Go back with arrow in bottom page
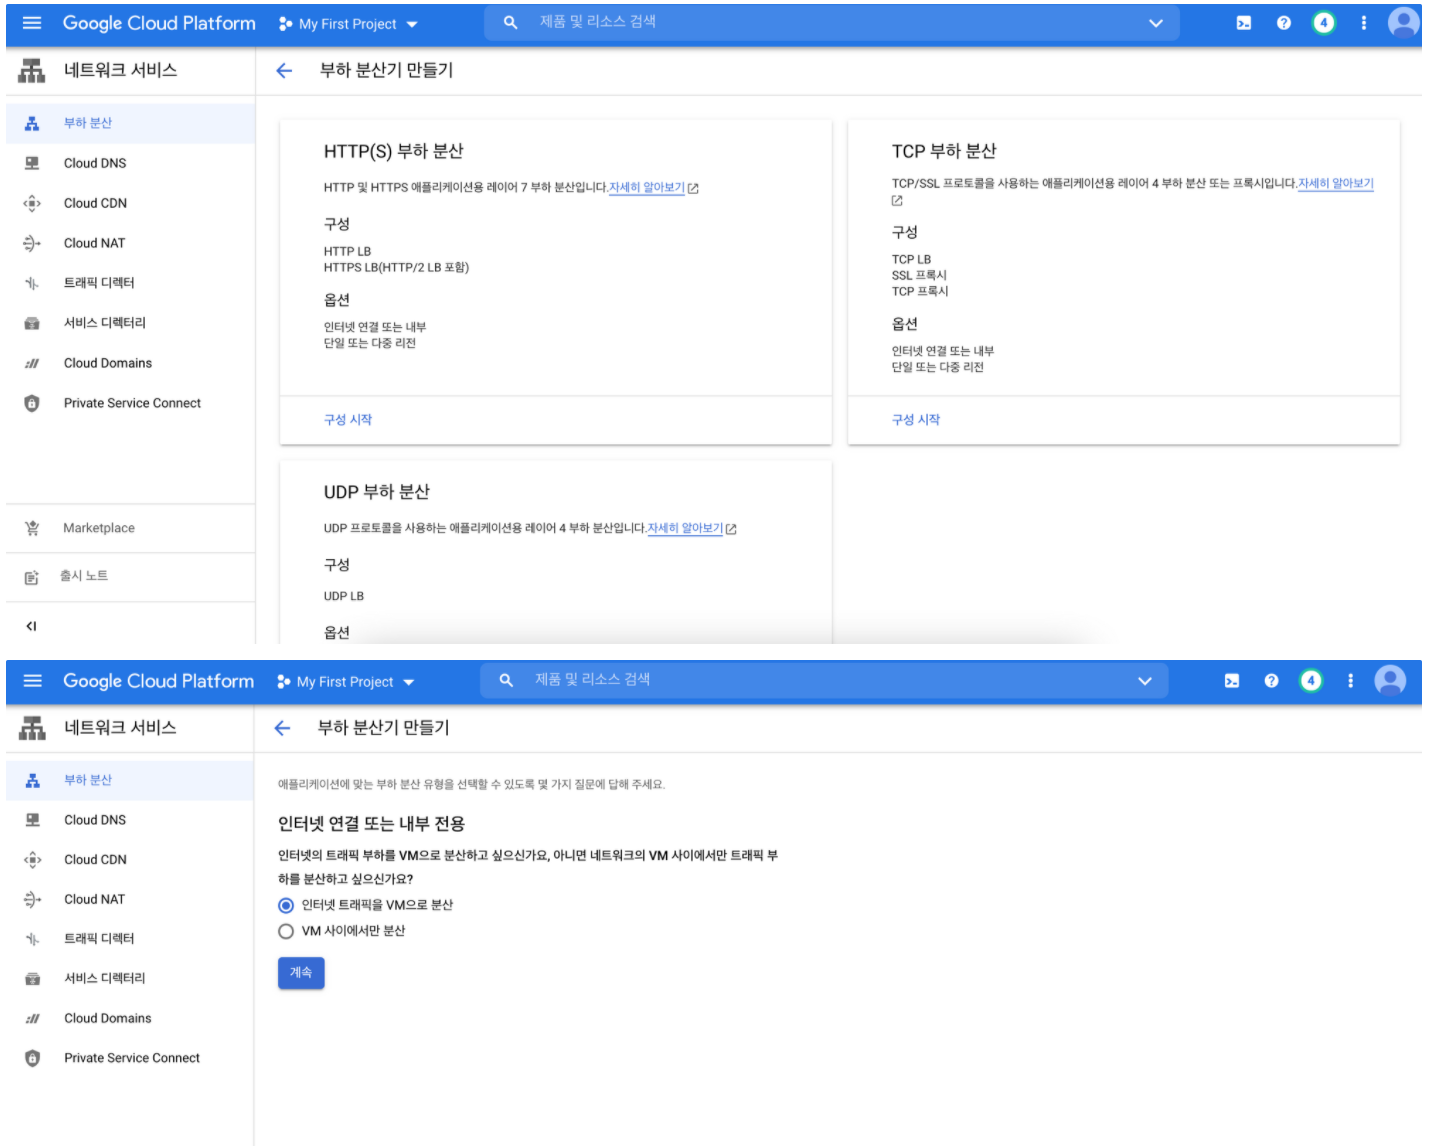Image resolution: width=1430 pixels, height=1146 pixels. [x=282, y=728]
